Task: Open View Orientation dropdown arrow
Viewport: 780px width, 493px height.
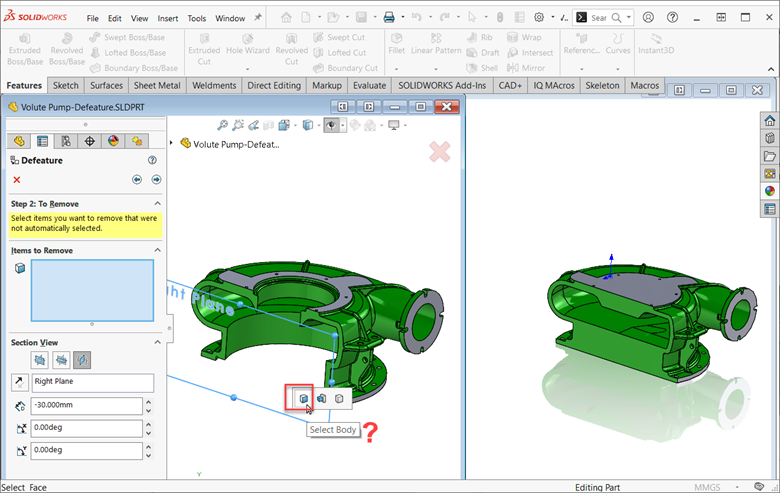Action: coord(295,125)
